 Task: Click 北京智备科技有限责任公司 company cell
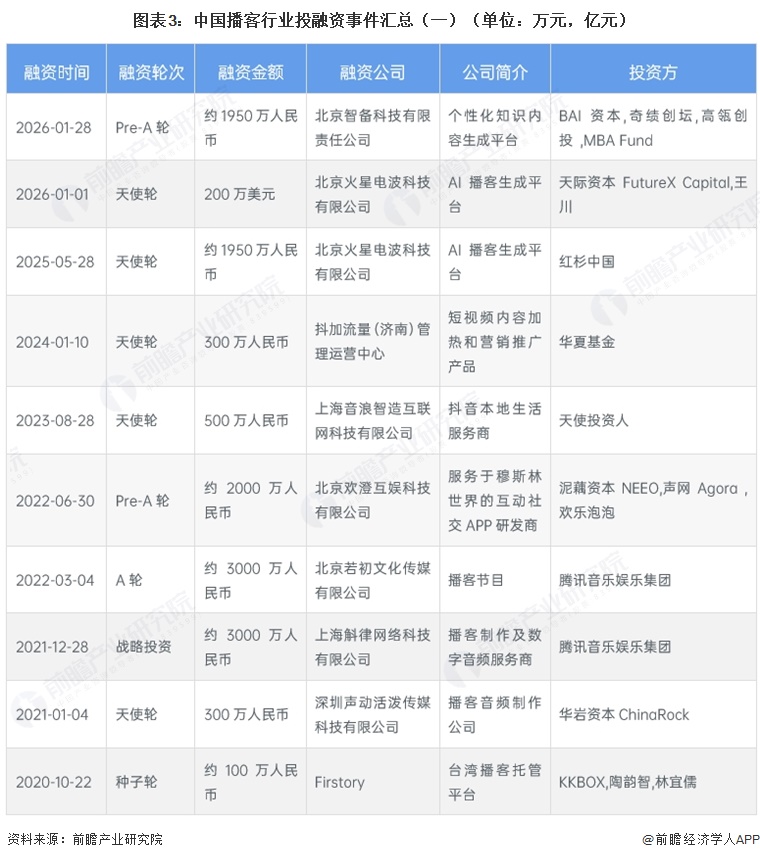point(373,128)
